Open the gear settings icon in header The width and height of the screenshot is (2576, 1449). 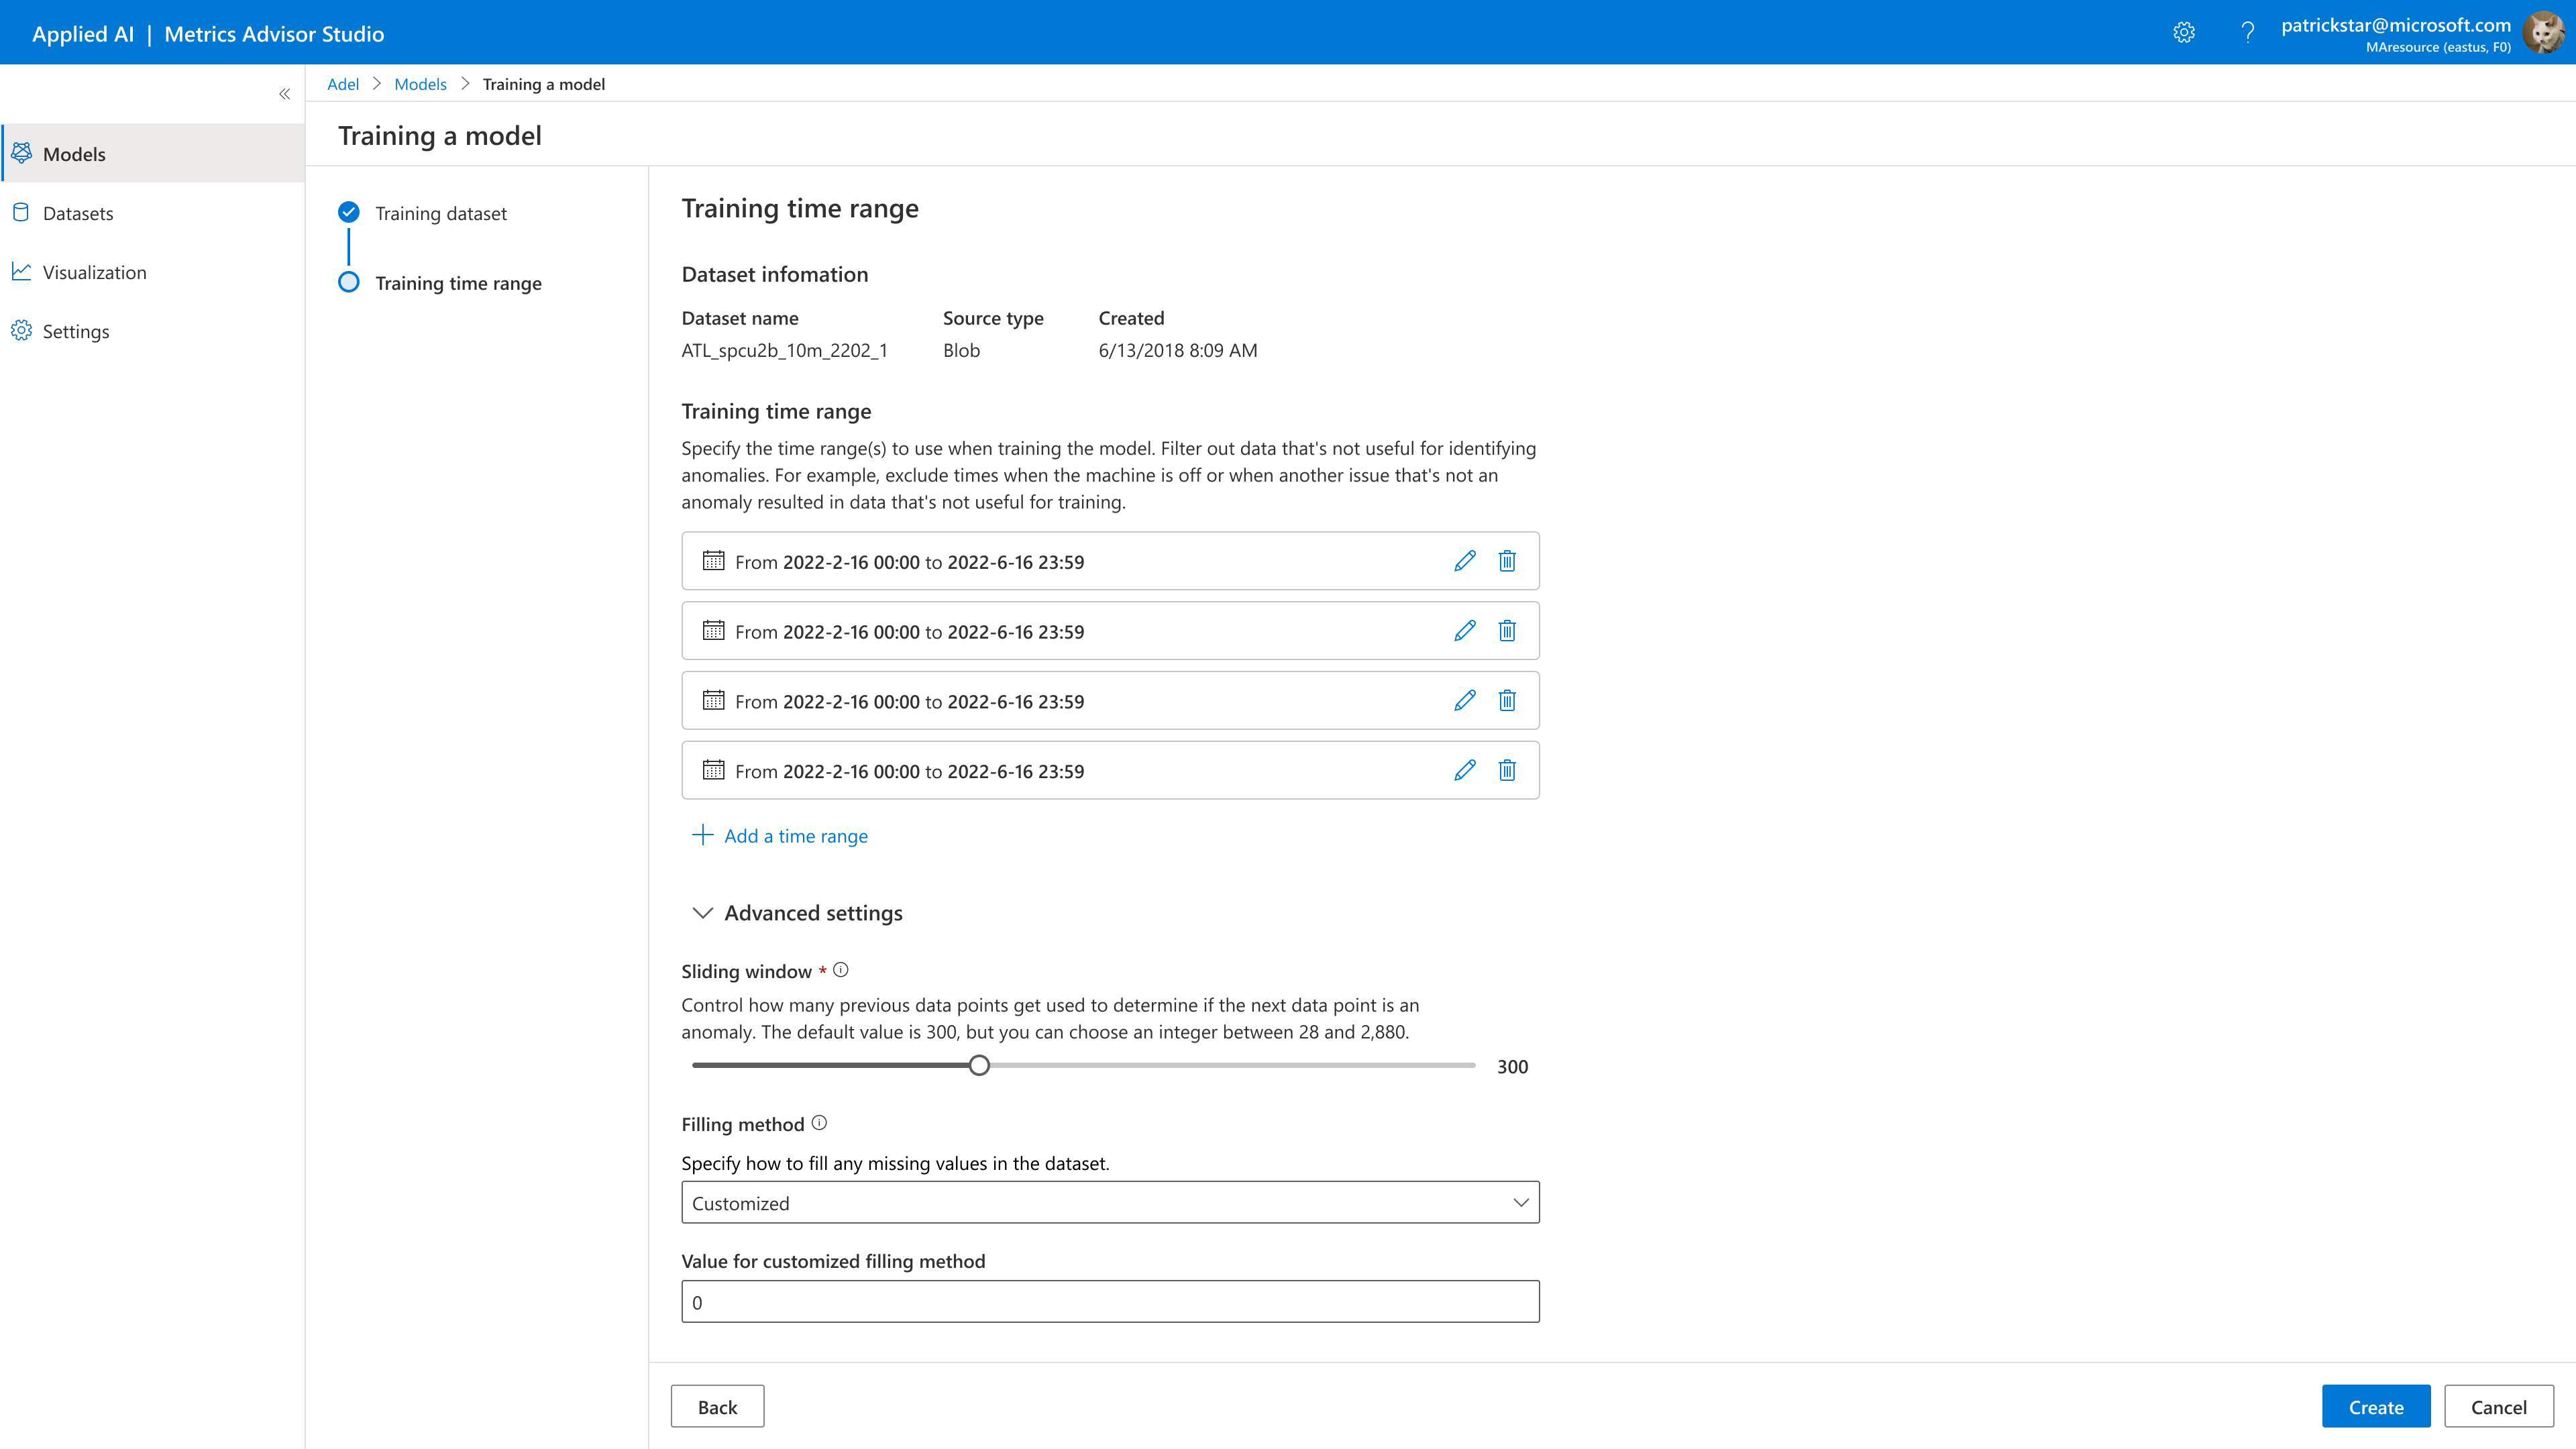[2184, 33]
